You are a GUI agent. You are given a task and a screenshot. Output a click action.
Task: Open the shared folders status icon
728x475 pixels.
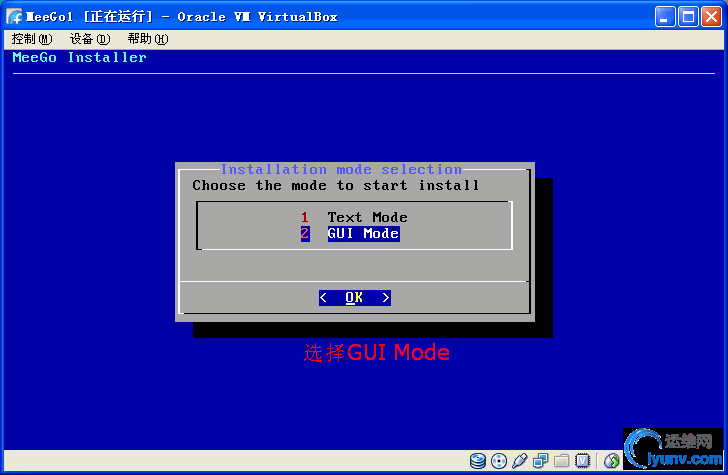pyautogui.click(x=561, y=461)
